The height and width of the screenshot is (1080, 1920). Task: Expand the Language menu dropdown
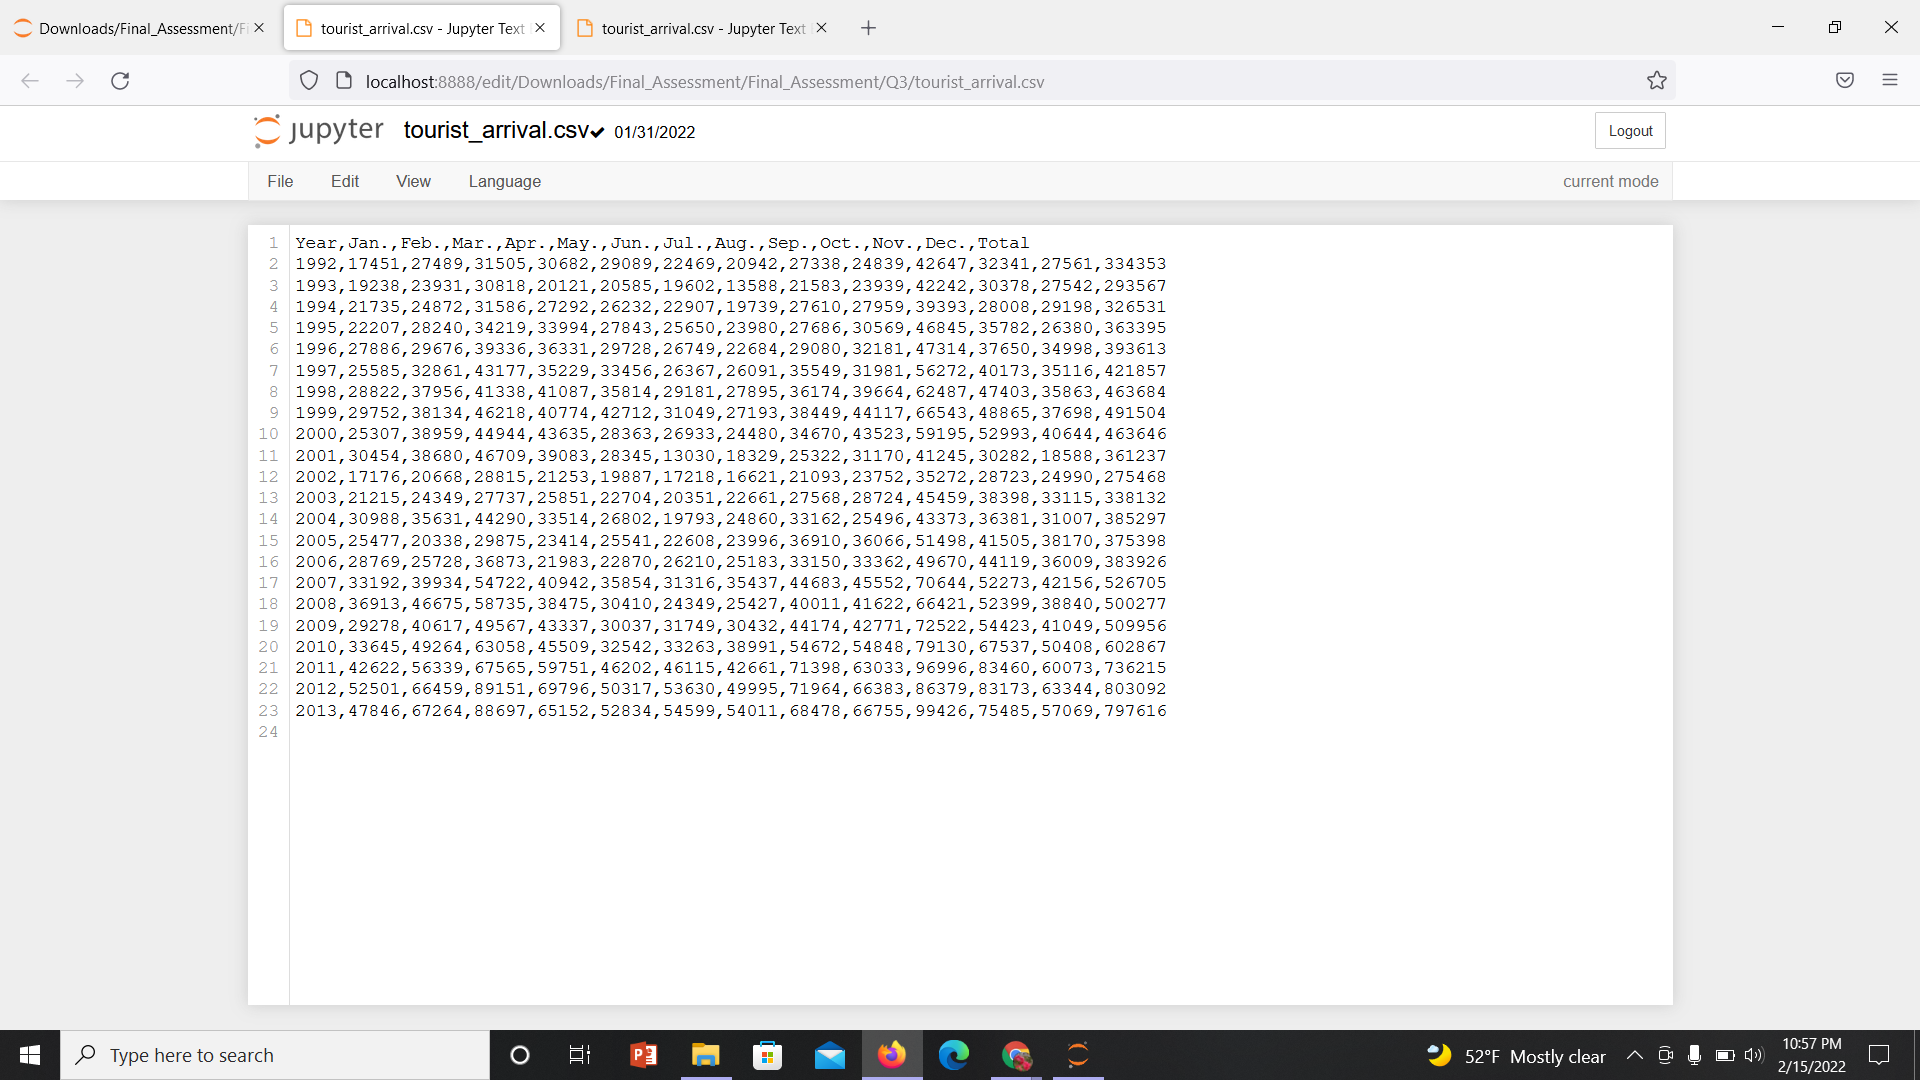click(504, 181)
